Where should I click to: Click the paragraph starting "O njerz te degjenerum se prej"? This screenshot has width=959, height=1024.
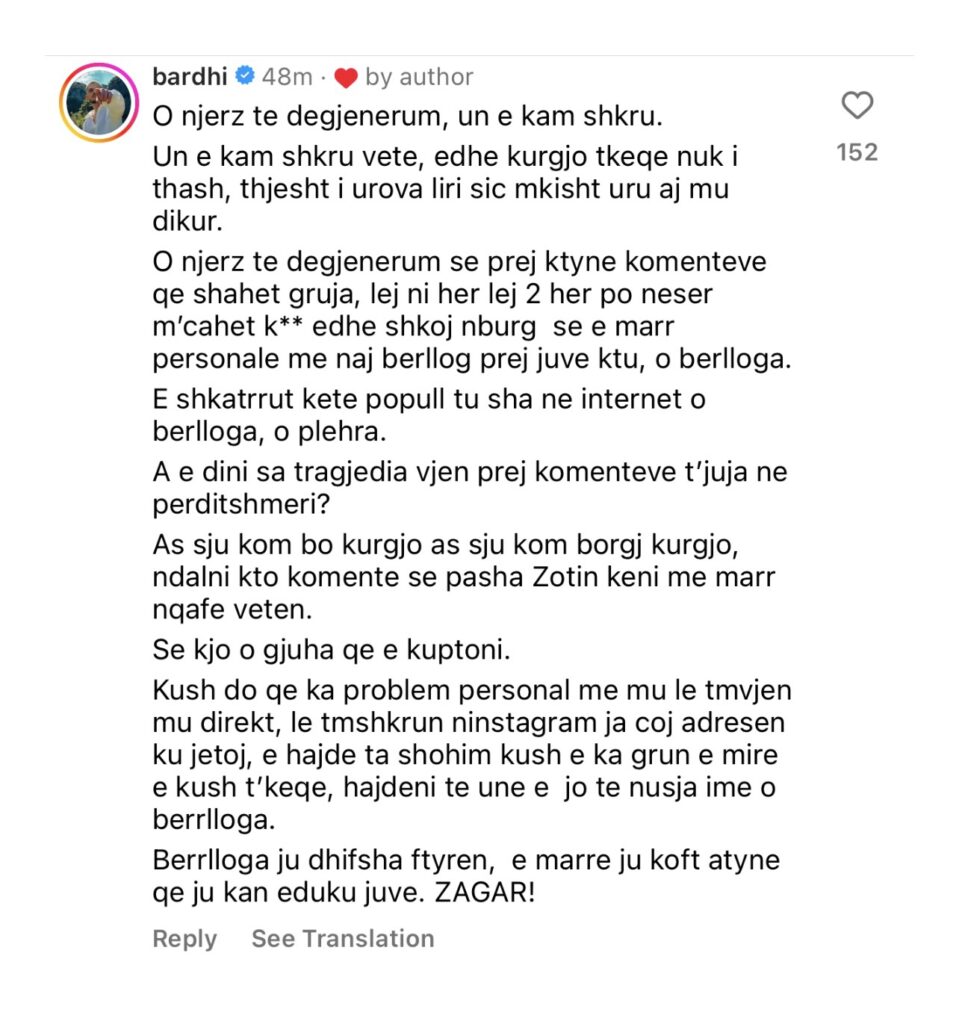[472, 310]
